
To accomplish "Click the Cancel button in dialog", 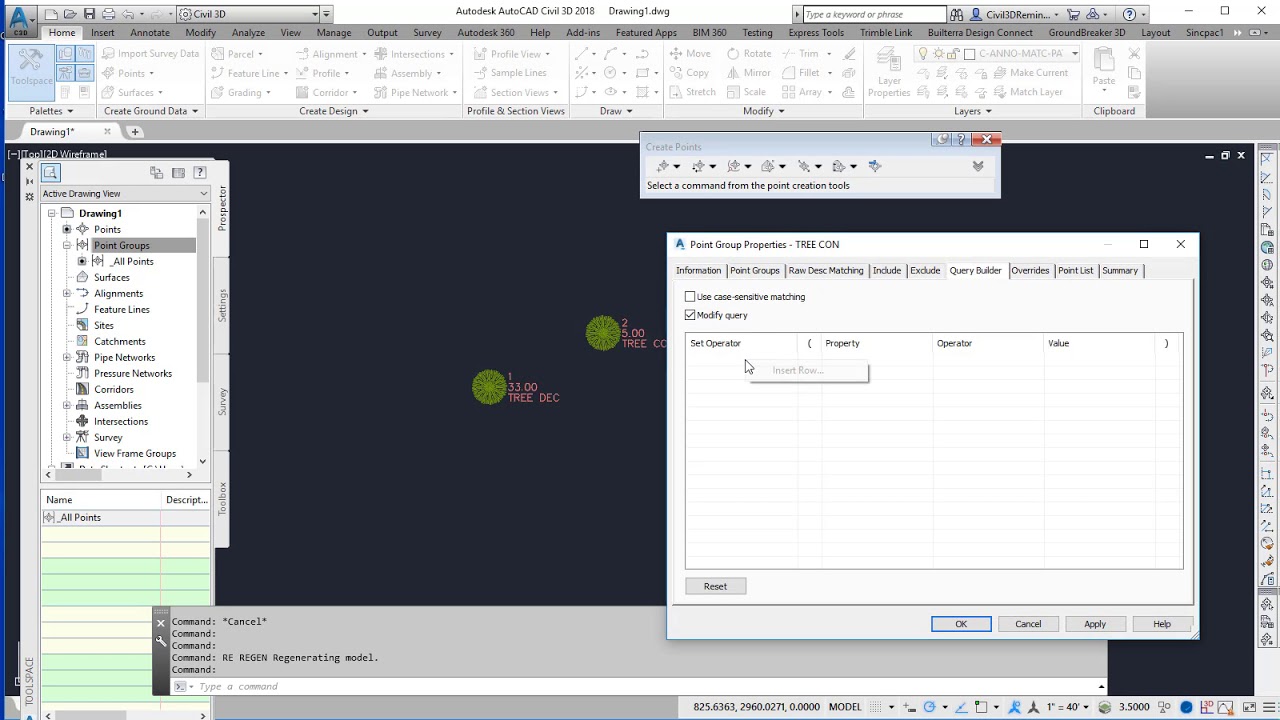I will (x=1028, y=624).
